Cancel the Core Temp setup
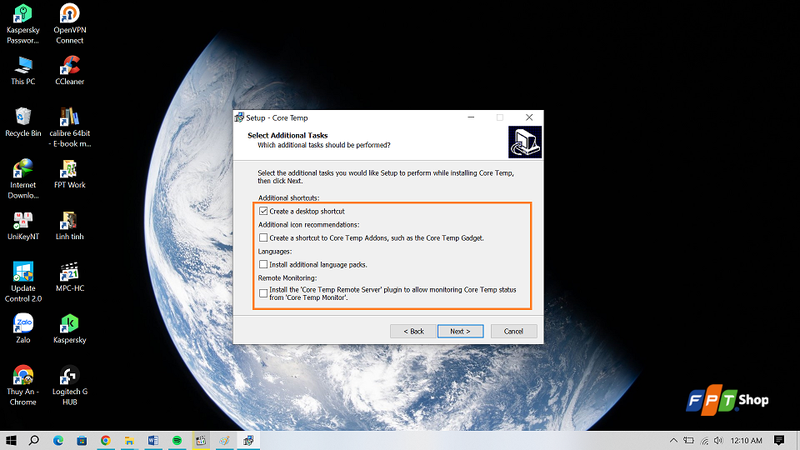The height and width of the screenshot is (450, 800). [x=513, y=331]
